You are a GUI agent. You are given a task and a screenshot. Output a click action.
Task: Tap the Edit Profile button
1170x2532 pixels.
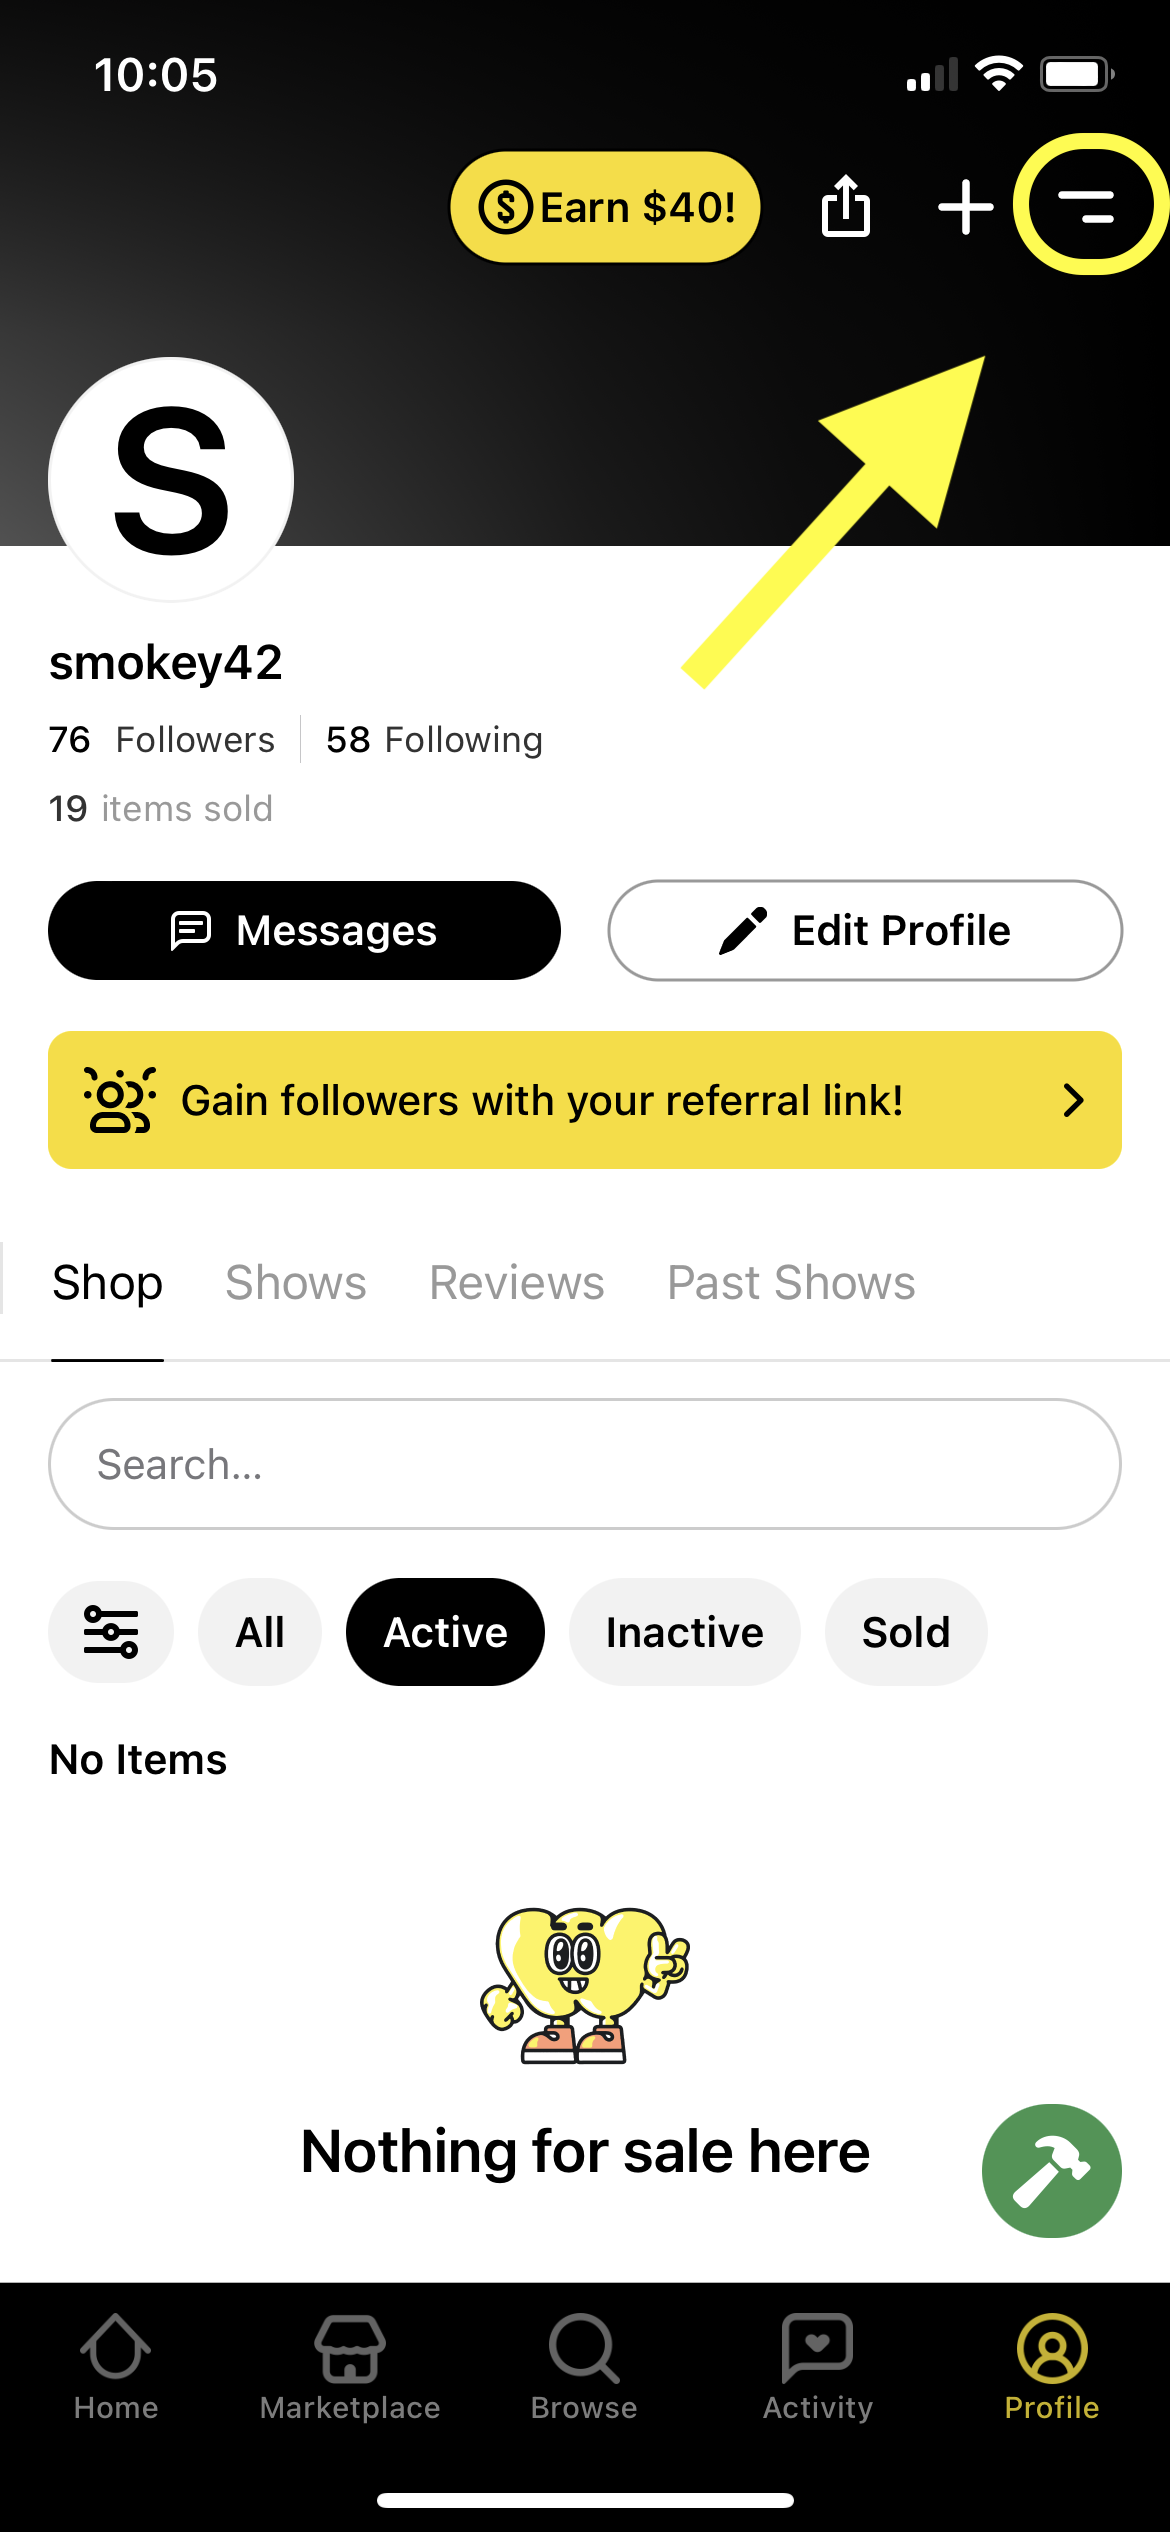coord(865,930)
